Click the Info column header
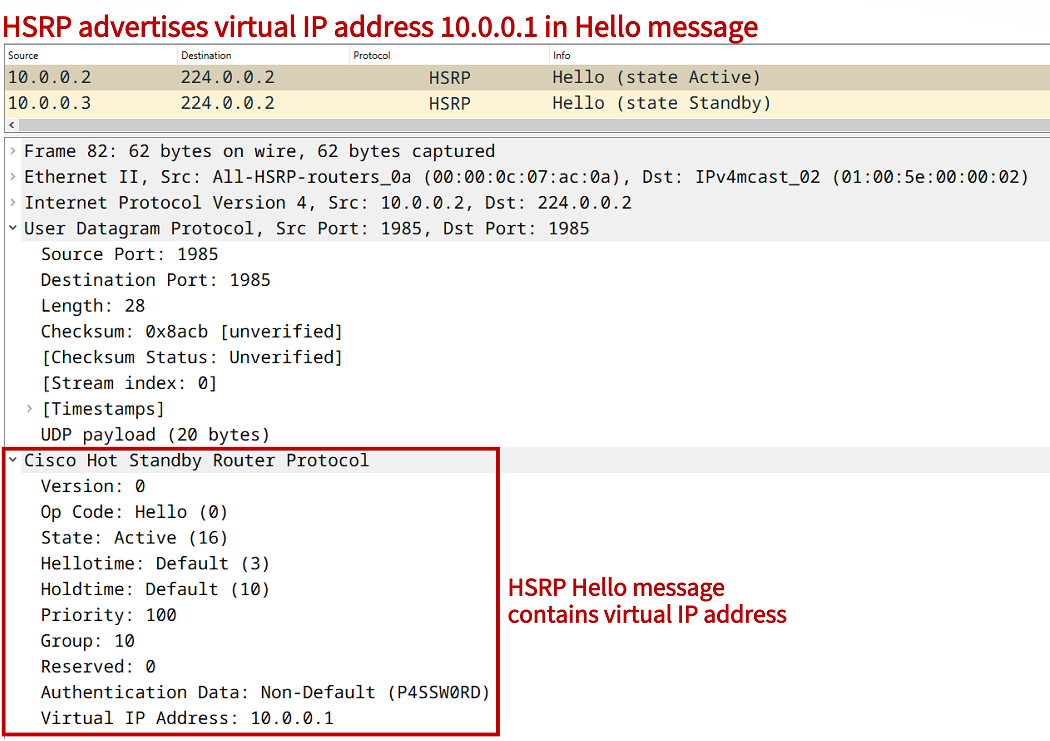Image resolution: width=1050 pixels, height=741 pixels. pyautogui.click(x=797, y=55)
